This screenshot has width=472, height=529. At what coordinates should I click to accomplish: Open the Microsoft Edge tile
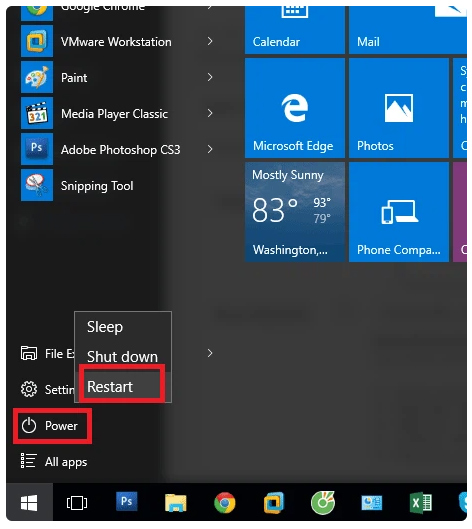pyautogui.click(x=295, y=108)
